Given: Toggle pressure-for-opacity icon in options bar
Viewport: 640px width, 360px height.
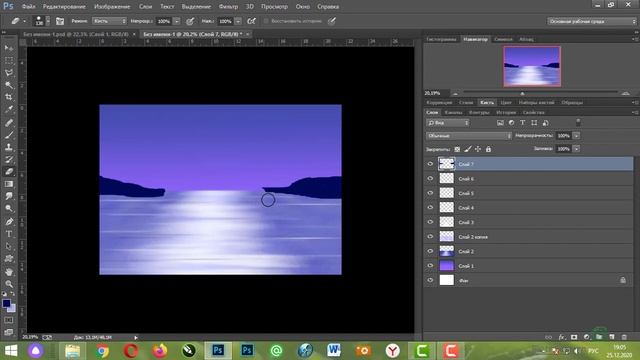Looking at the screenshot, I should [190, 21].
